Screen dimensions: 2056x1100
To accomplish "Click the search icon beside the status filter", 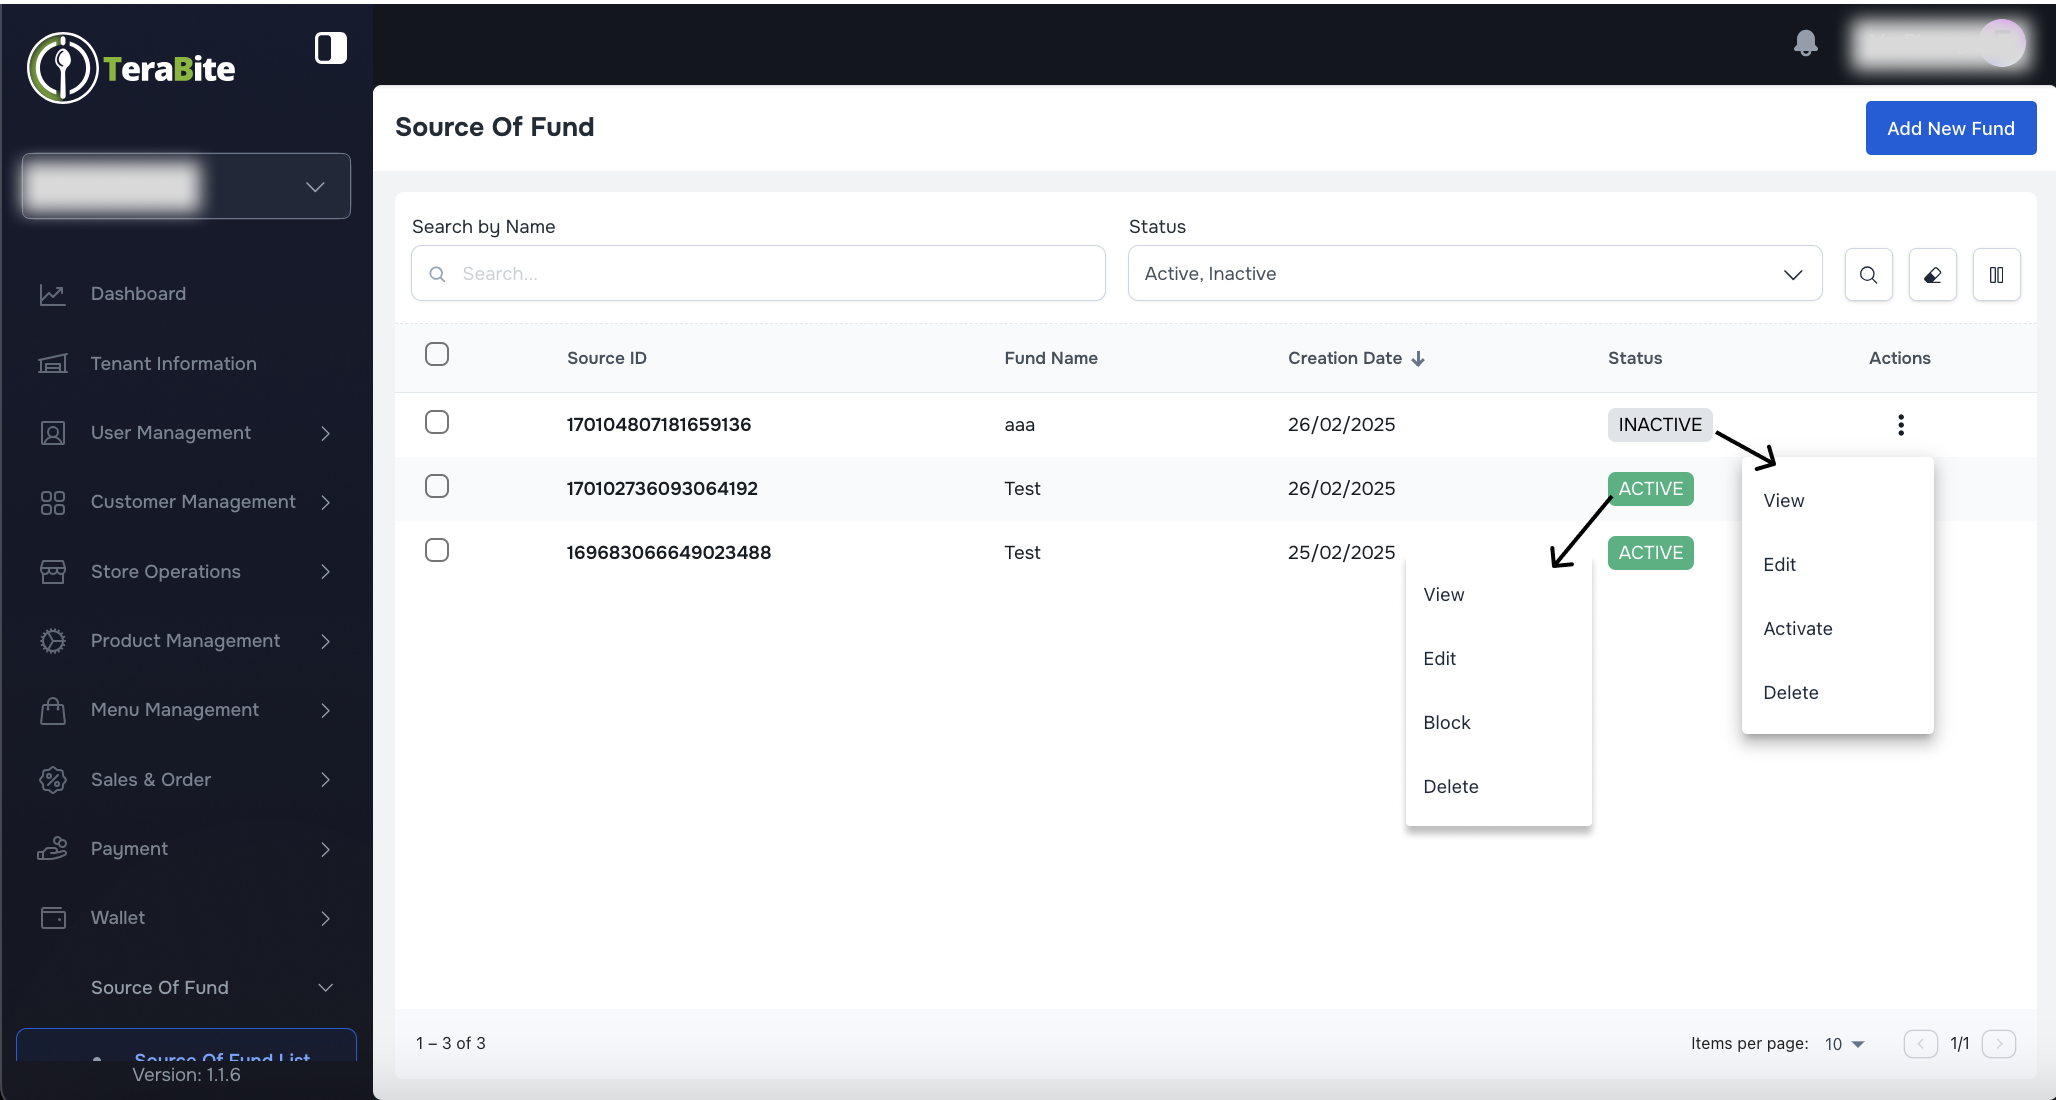I will pyautogui.click(x=1868, y=274).
